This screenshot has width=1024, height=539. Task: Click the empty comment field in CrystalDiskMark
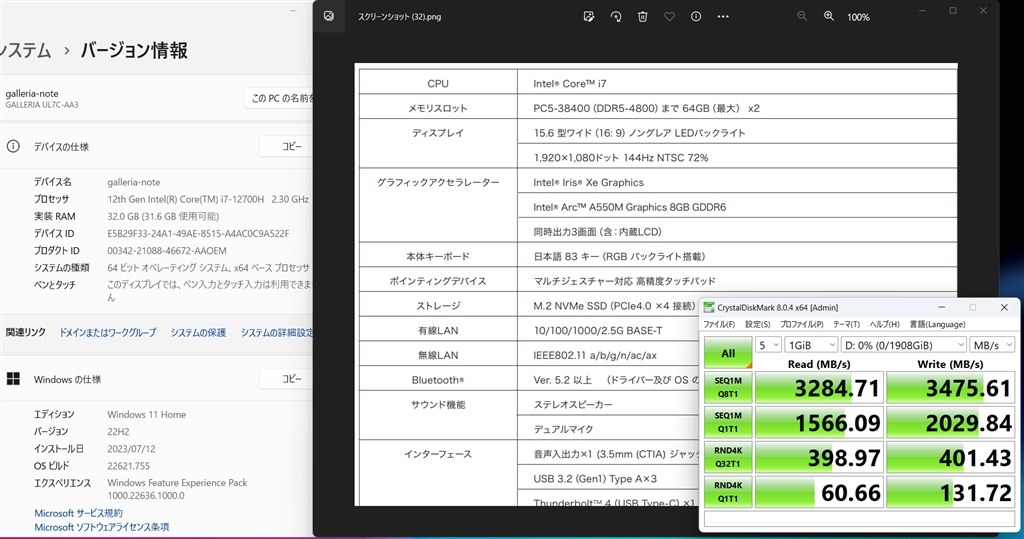[859, 519]
